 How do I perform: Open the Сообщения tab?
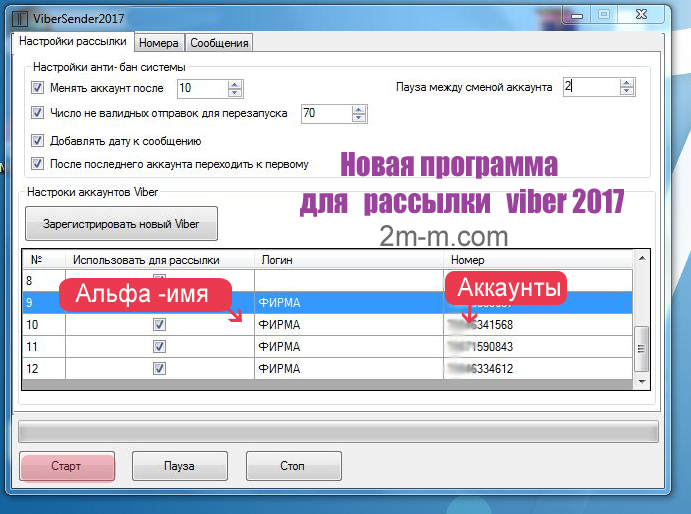(x=219, y=43)
